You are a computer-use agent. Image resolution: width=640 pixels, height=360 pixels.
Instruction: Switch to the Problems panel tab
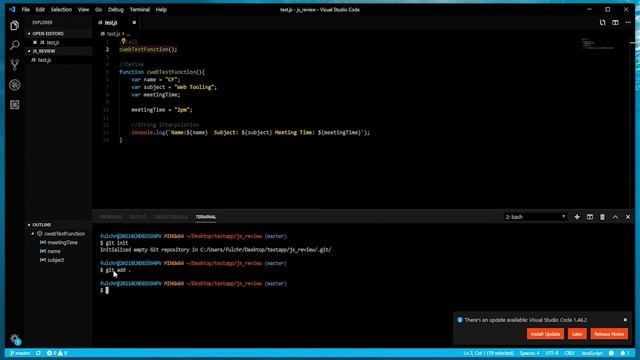click(x=111, y=217)
